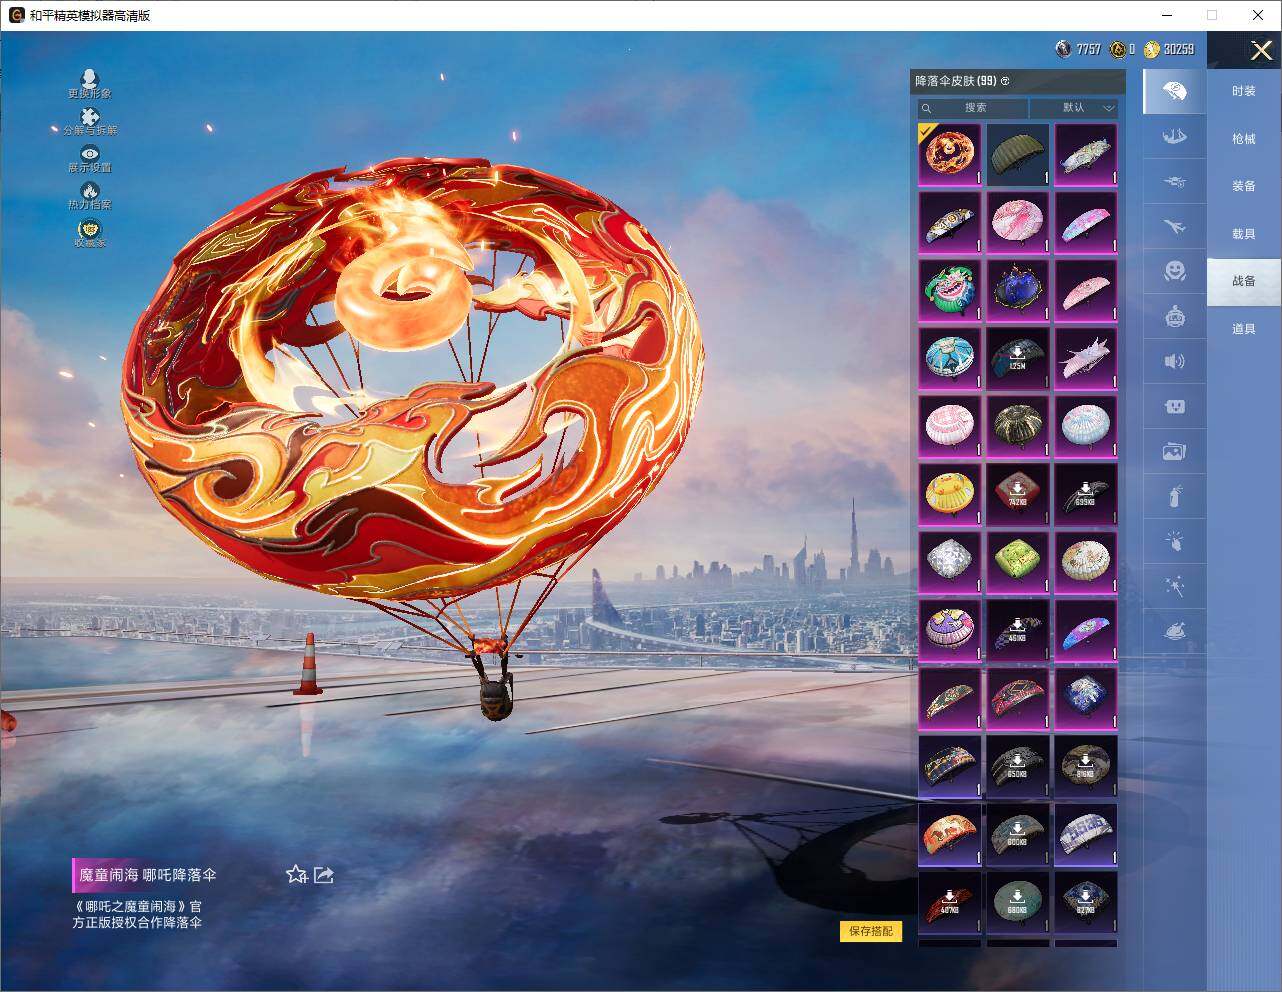Open the emote smiley category icon
Screen dimensions: 1282x992
(1175, 271)
